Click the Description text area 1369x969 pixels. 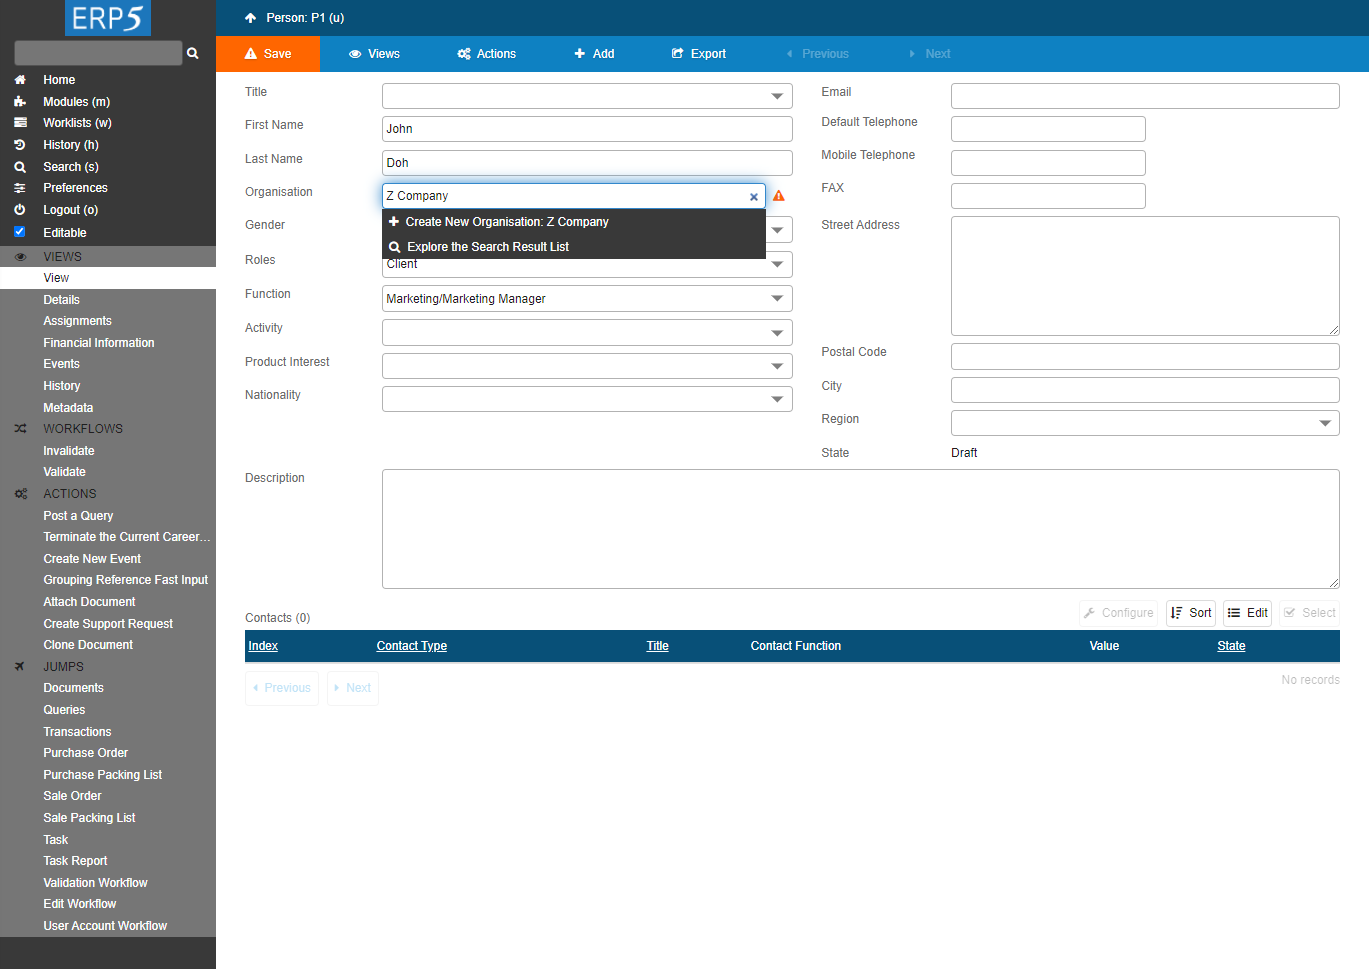click(860, 529)
